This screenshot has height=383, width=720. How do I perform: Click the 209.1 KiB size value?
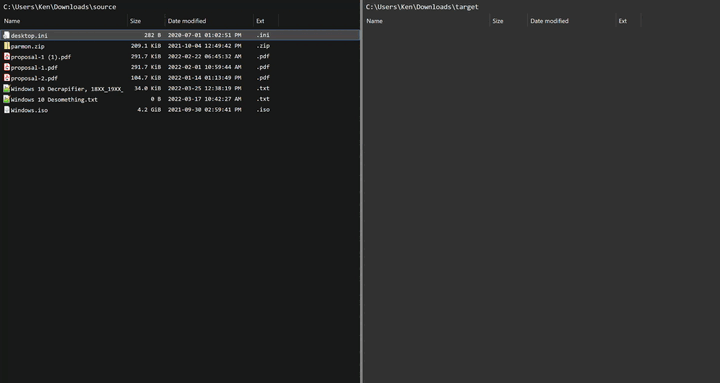(x=146, y=46)
